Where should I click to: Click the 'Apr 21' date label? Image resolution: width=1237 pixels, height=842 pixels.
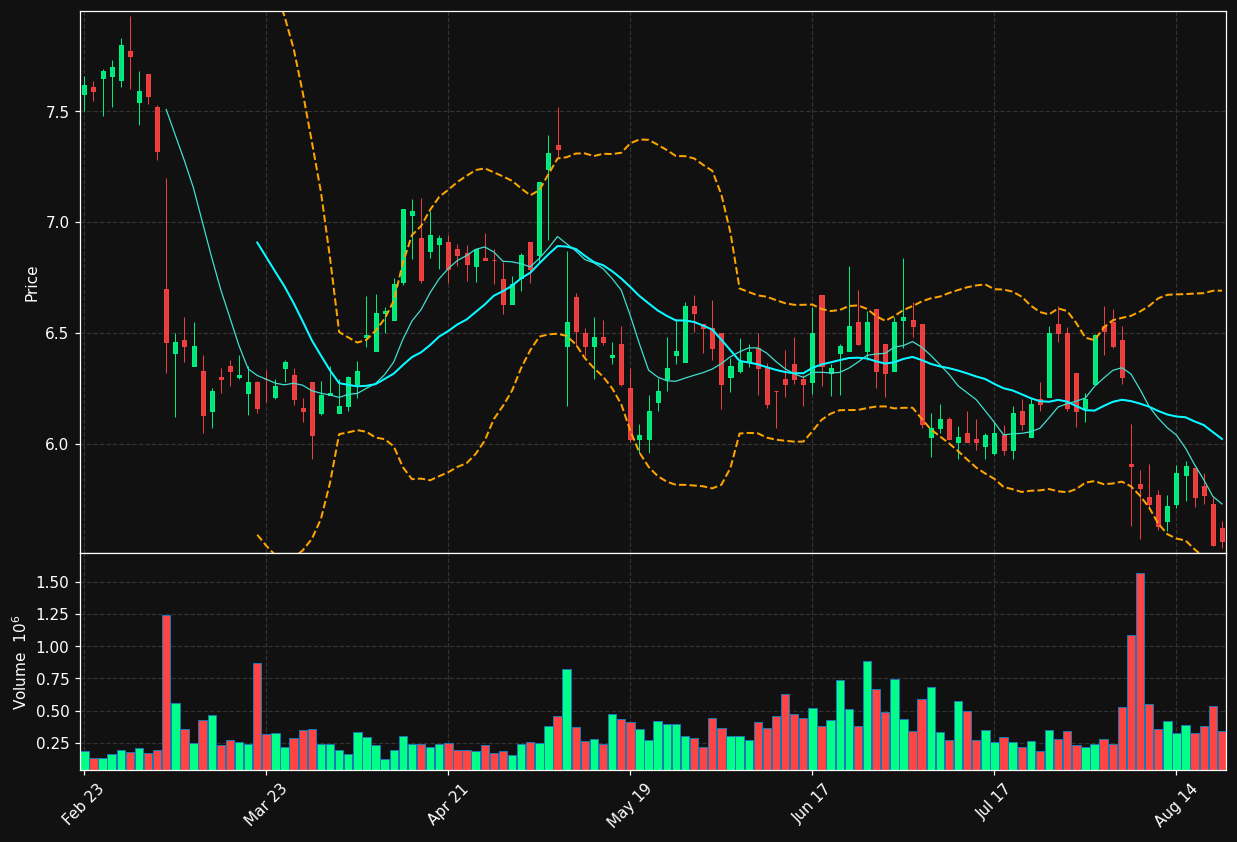[447, 804]
